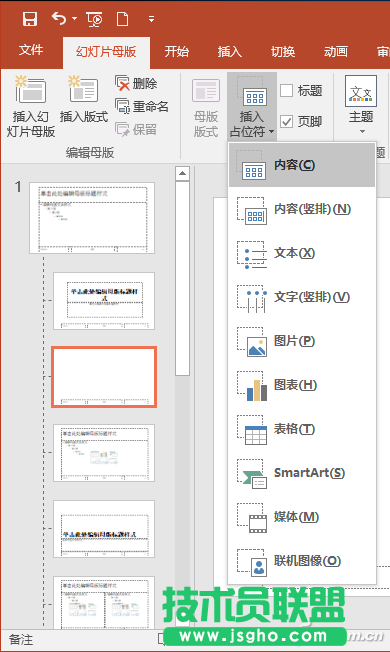Image resolution: width=390 pixels, height=652 pixels.
Task: Start slideshow from beginning icon
Action: click(94, 19)
